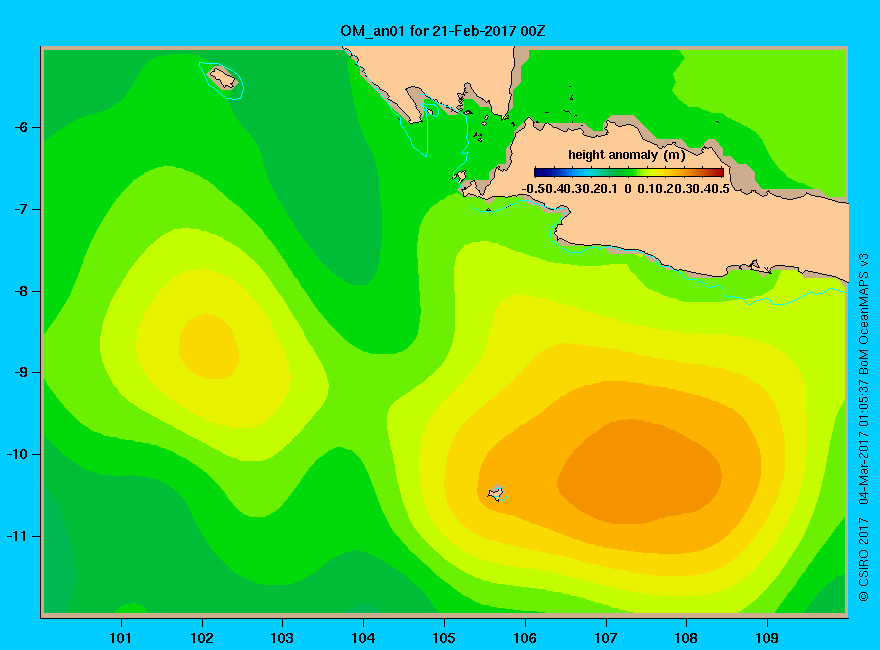Click latitude label -9
Viewport: 880px width, 650px height.
pyautogui.click(x=21, y=373)
